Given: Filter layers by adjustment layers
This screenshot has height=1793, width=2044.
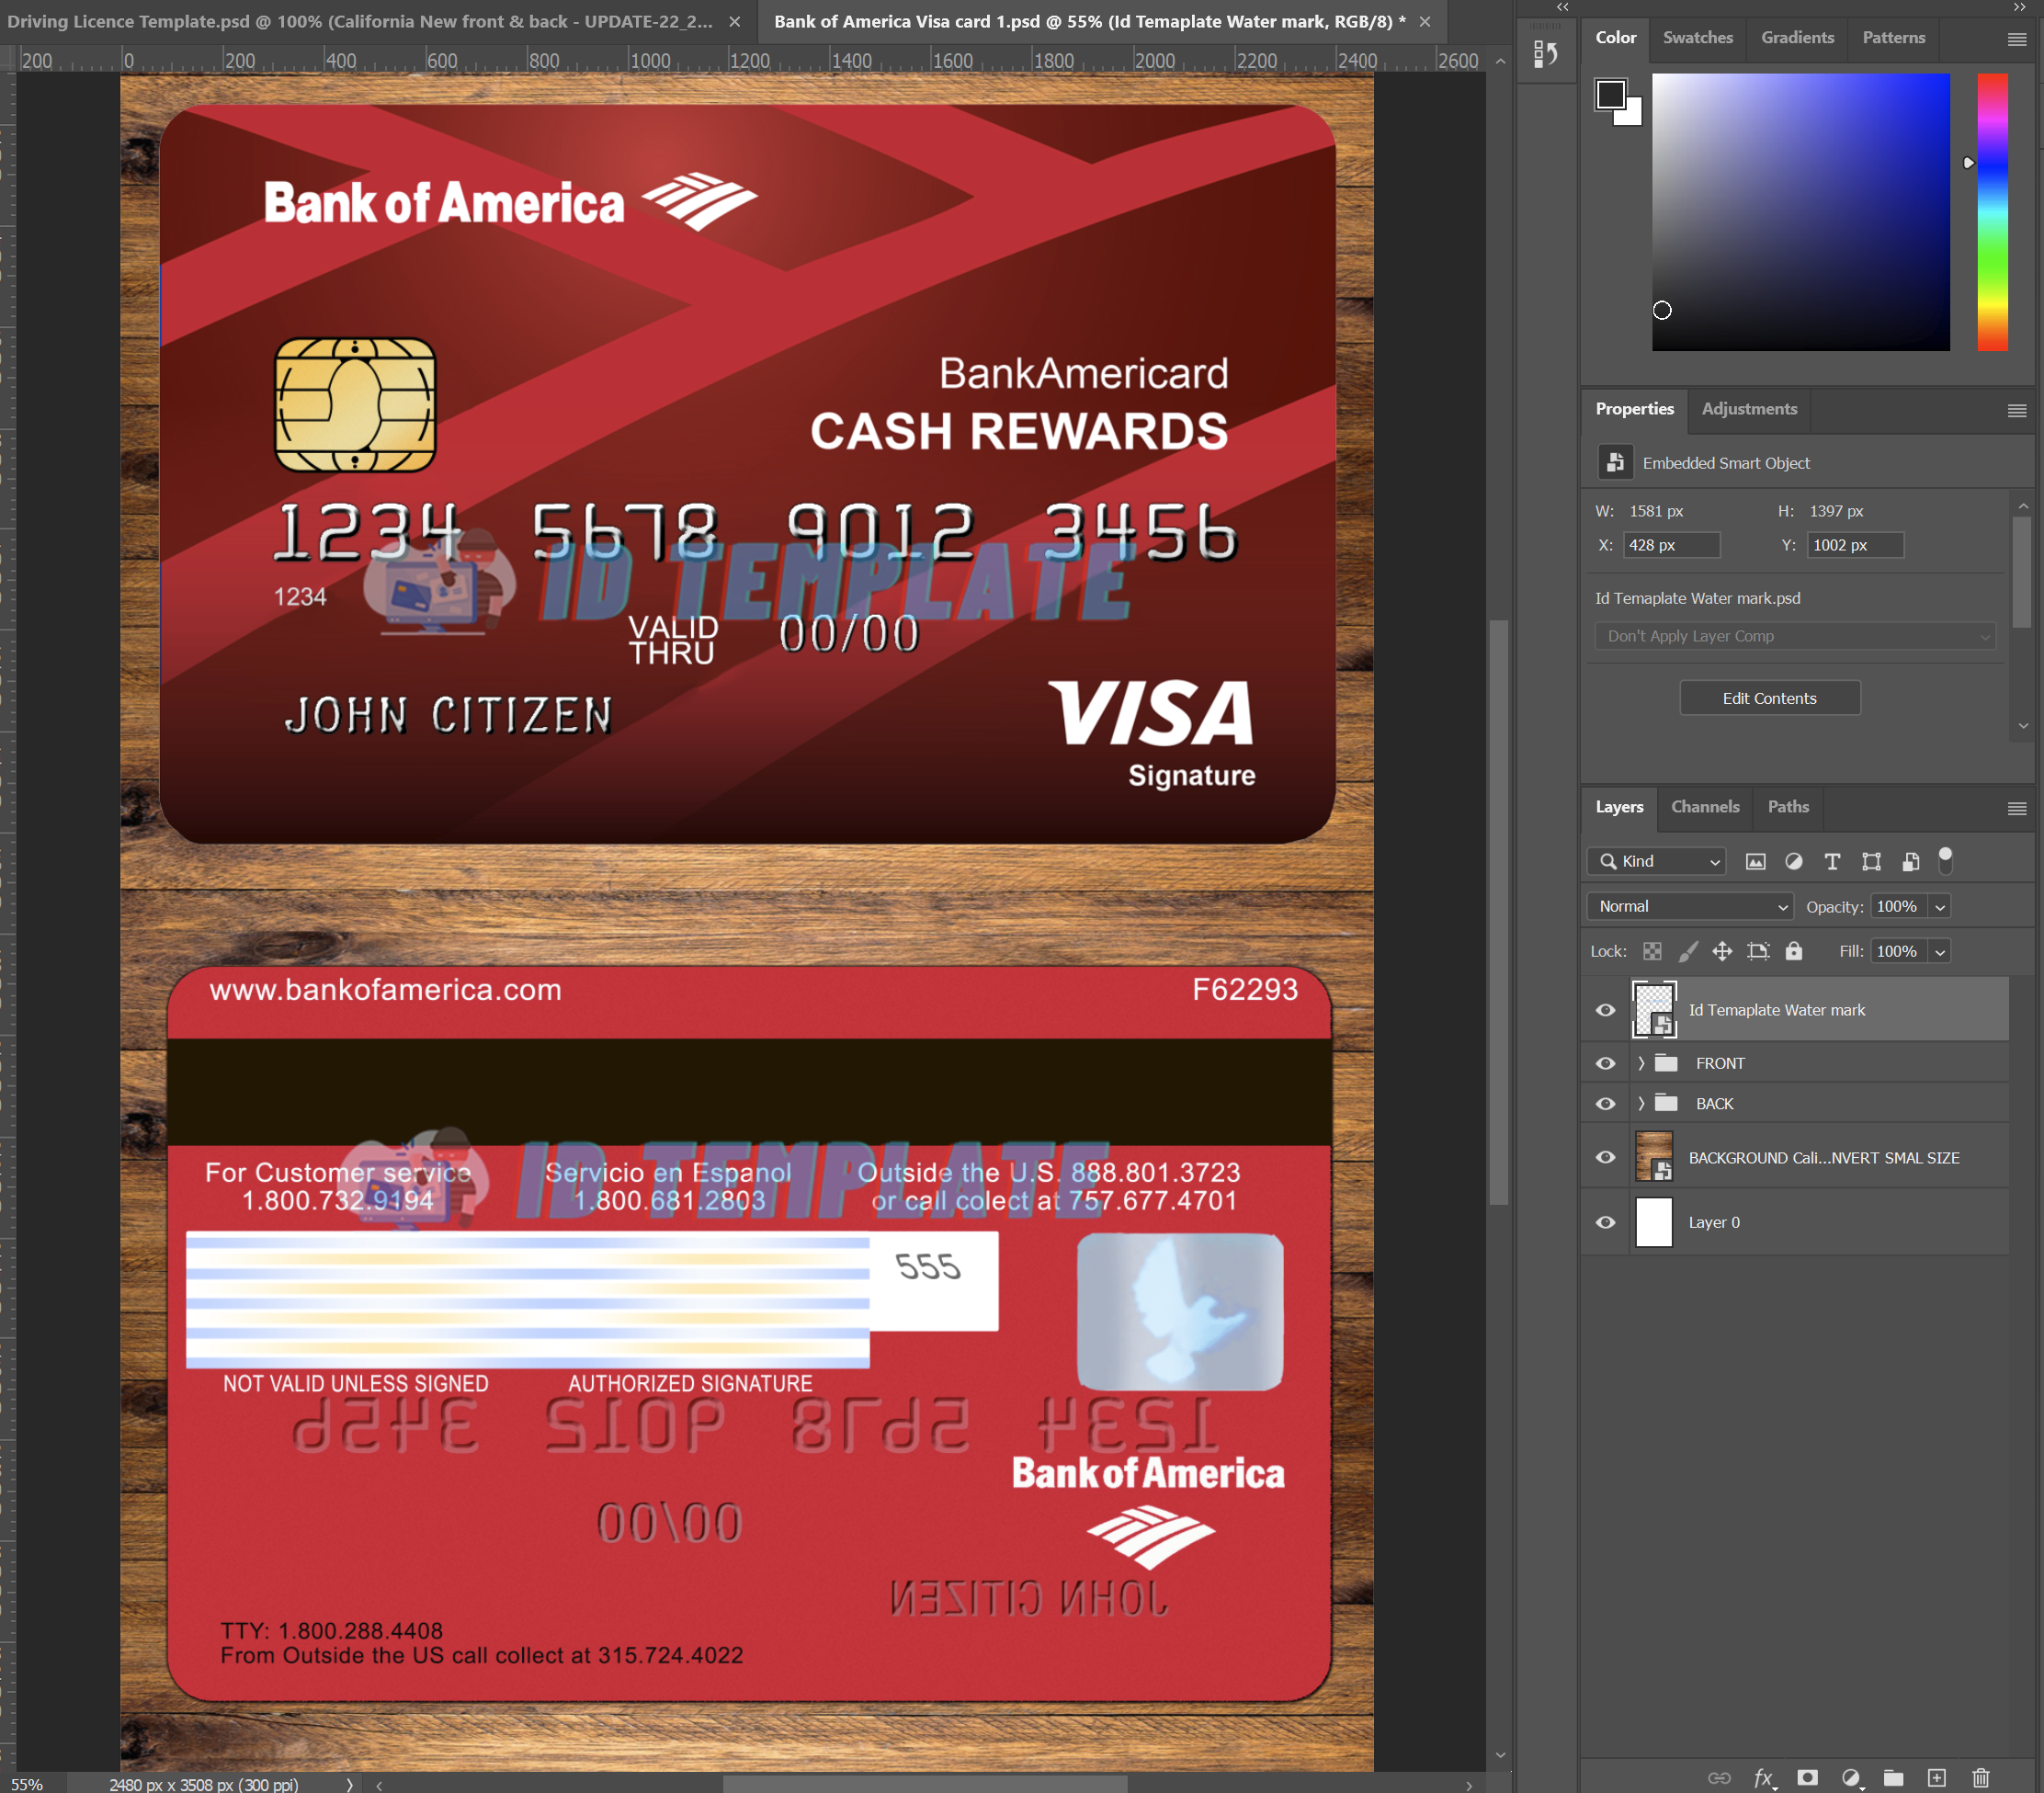Looking at the screenshot, I should click(x=1793, y=861).
